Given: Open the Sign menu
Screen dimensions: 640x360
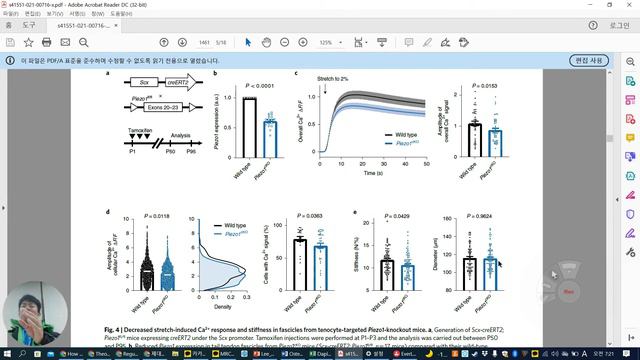Looking at the screenshot, I should tap(77, 13).
